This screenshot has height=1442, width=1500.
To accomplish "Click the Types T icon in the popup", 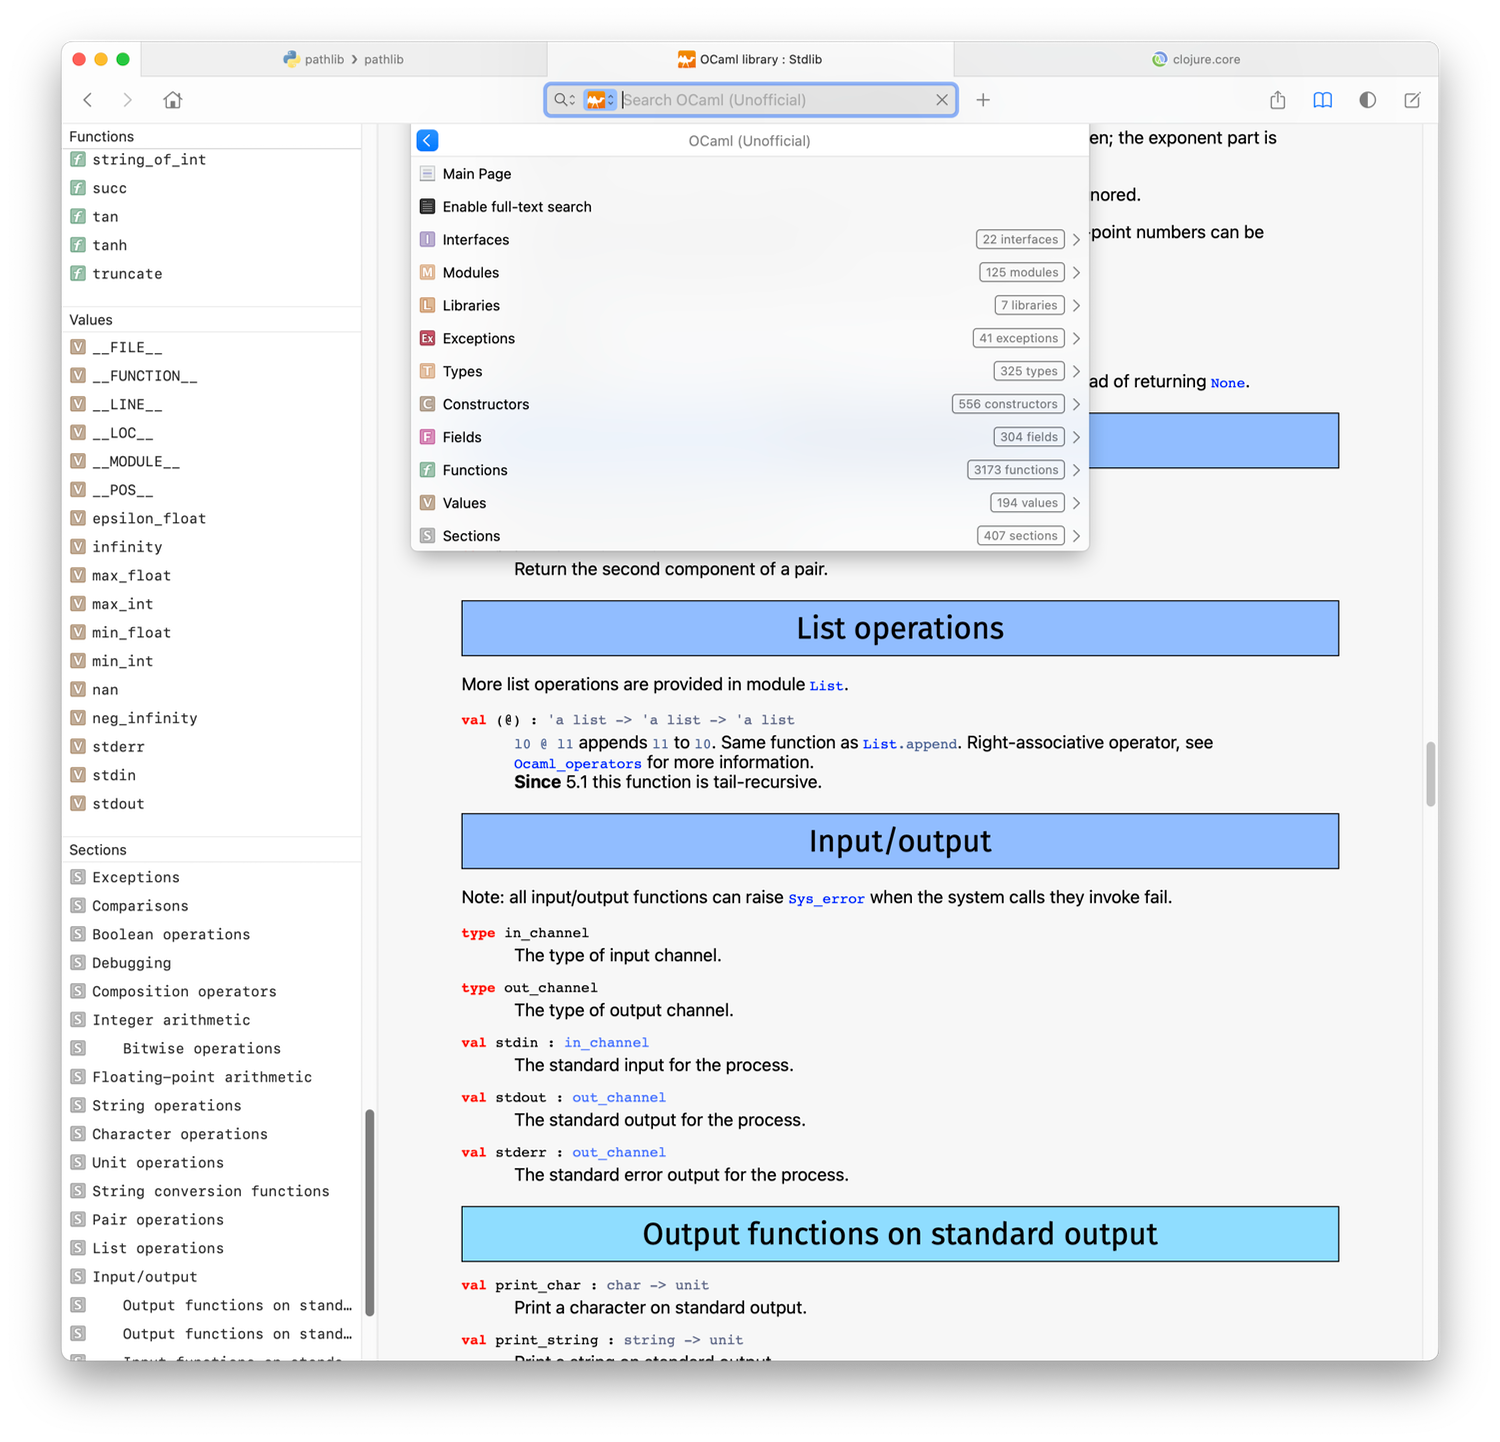I will (x=427, y=372).
